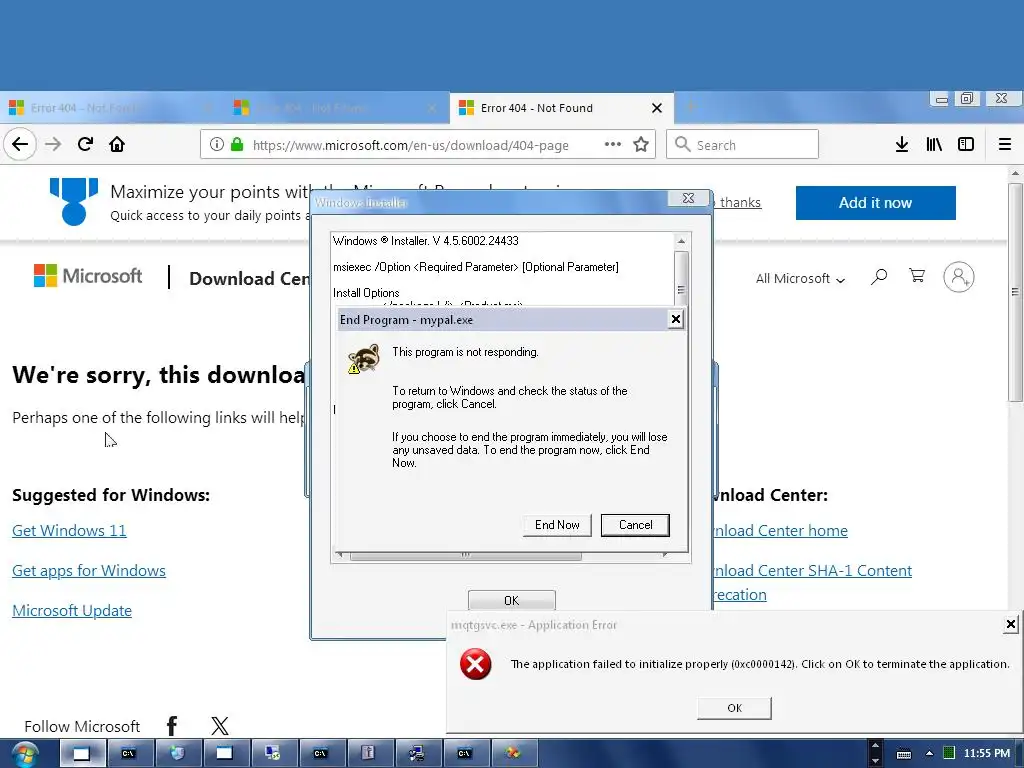Show hidden system tray icons arrow
Image resolution: width=1024 pixels, height=768 pixels.
(x=929, y=754)
